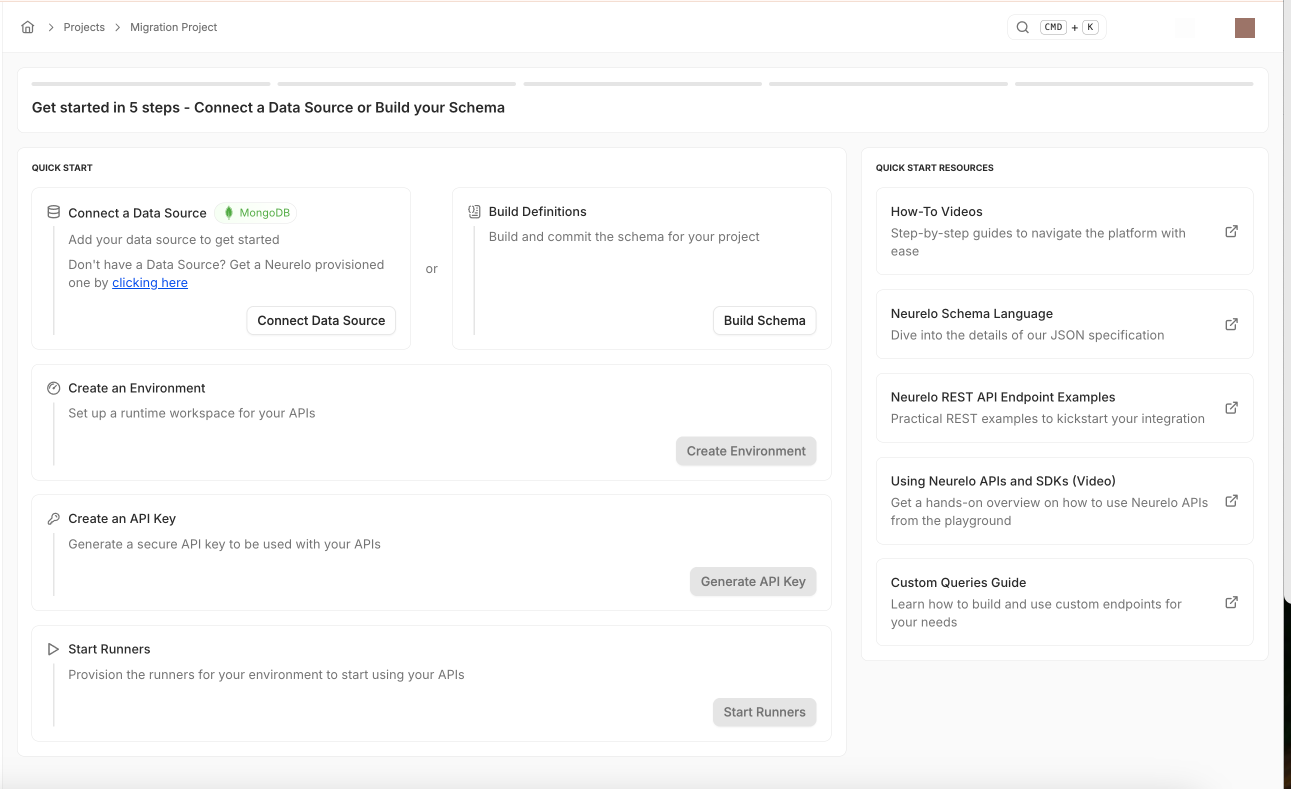The height and width of the screenshot is (789, 1291).
Task: Click the Start Runners button
Action: click(x=764, y=712)
